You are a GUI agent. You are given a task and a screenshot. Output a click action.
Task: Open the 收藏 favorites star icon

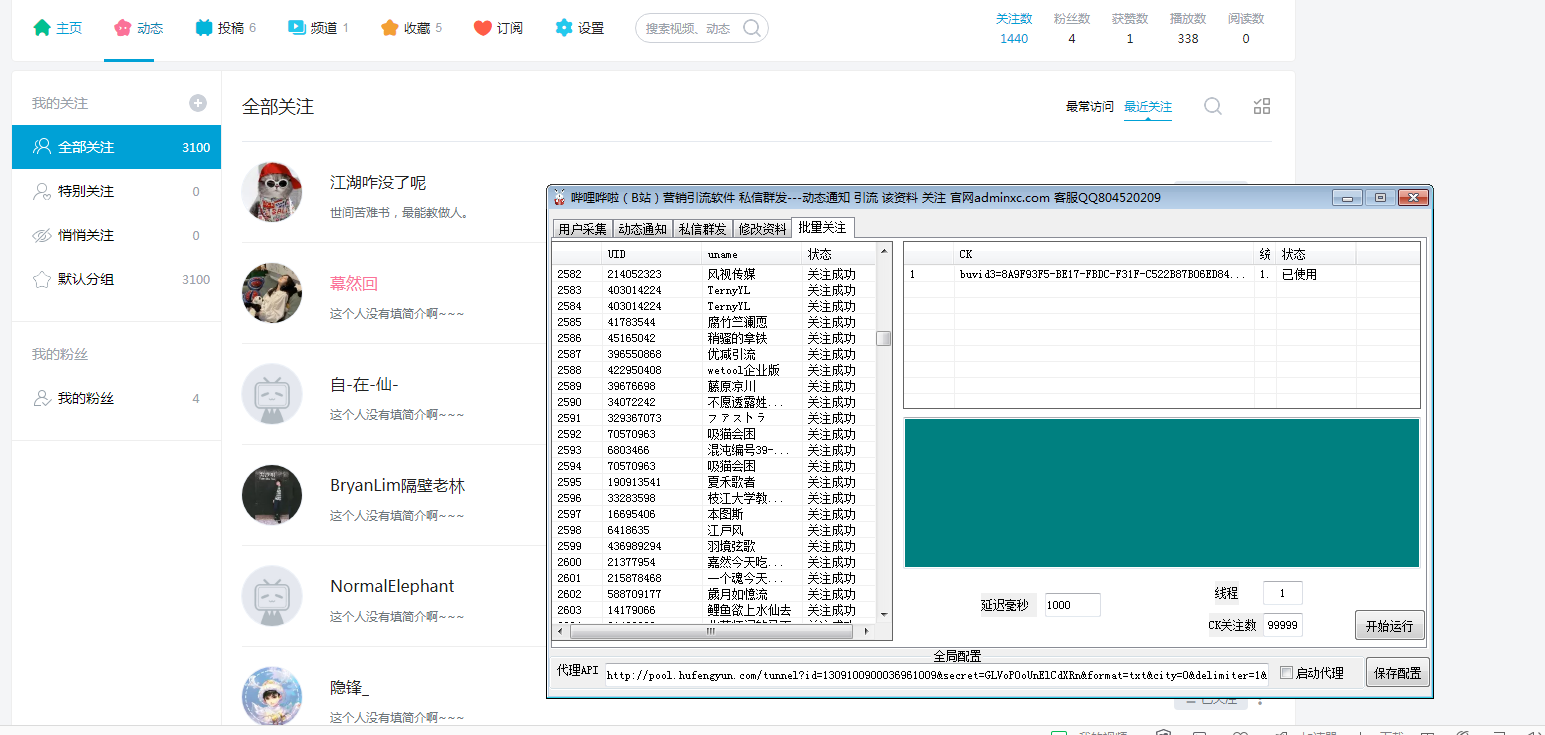(390, 28)
